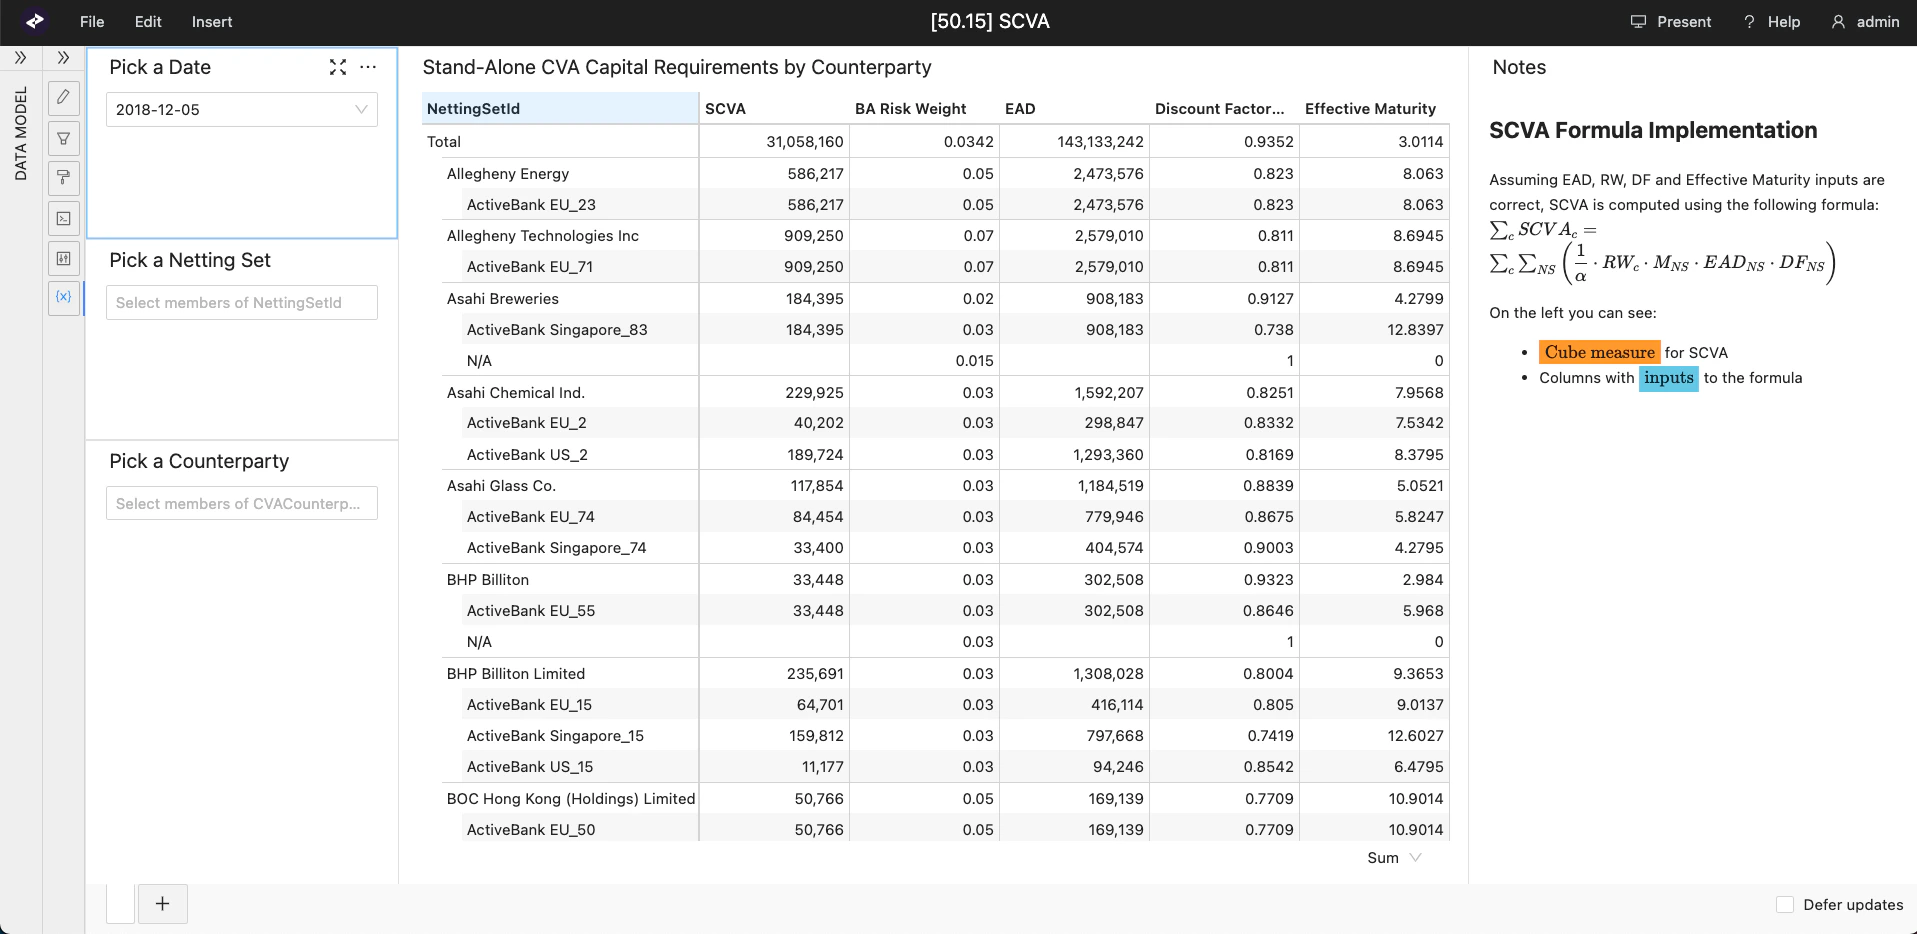Open the 2018-12-05 date dropdown
1917x934 pixels.
pyautogui.click(x=242, y=110)
